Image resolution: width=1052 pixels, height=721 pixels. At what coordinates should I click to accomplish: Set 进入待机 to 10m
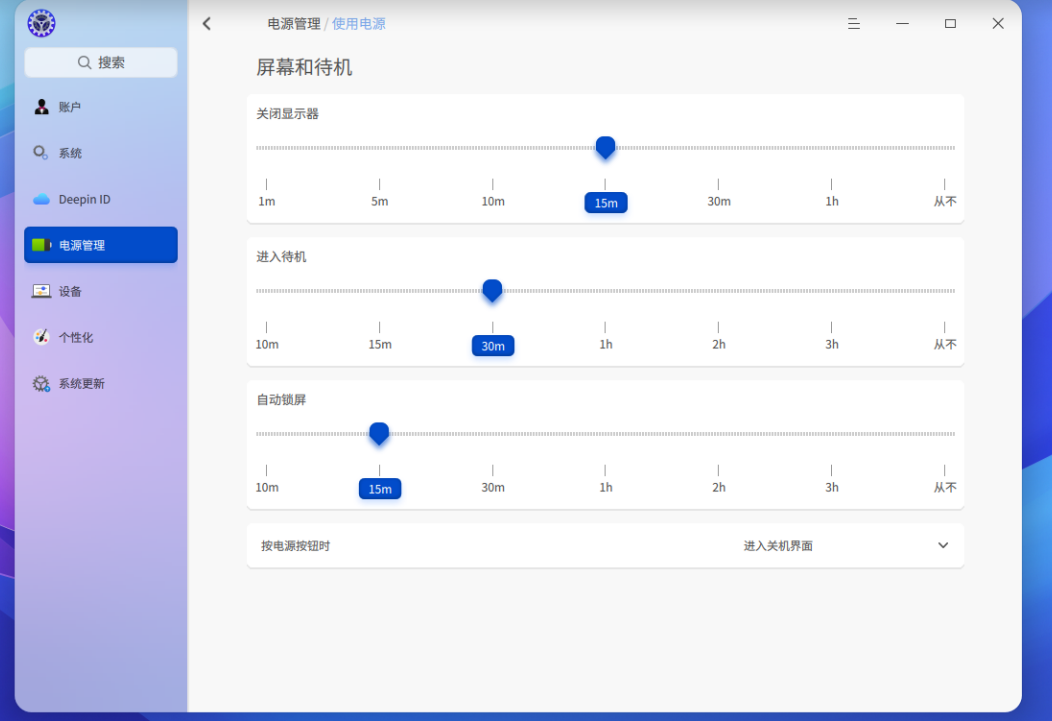[266, 344]
